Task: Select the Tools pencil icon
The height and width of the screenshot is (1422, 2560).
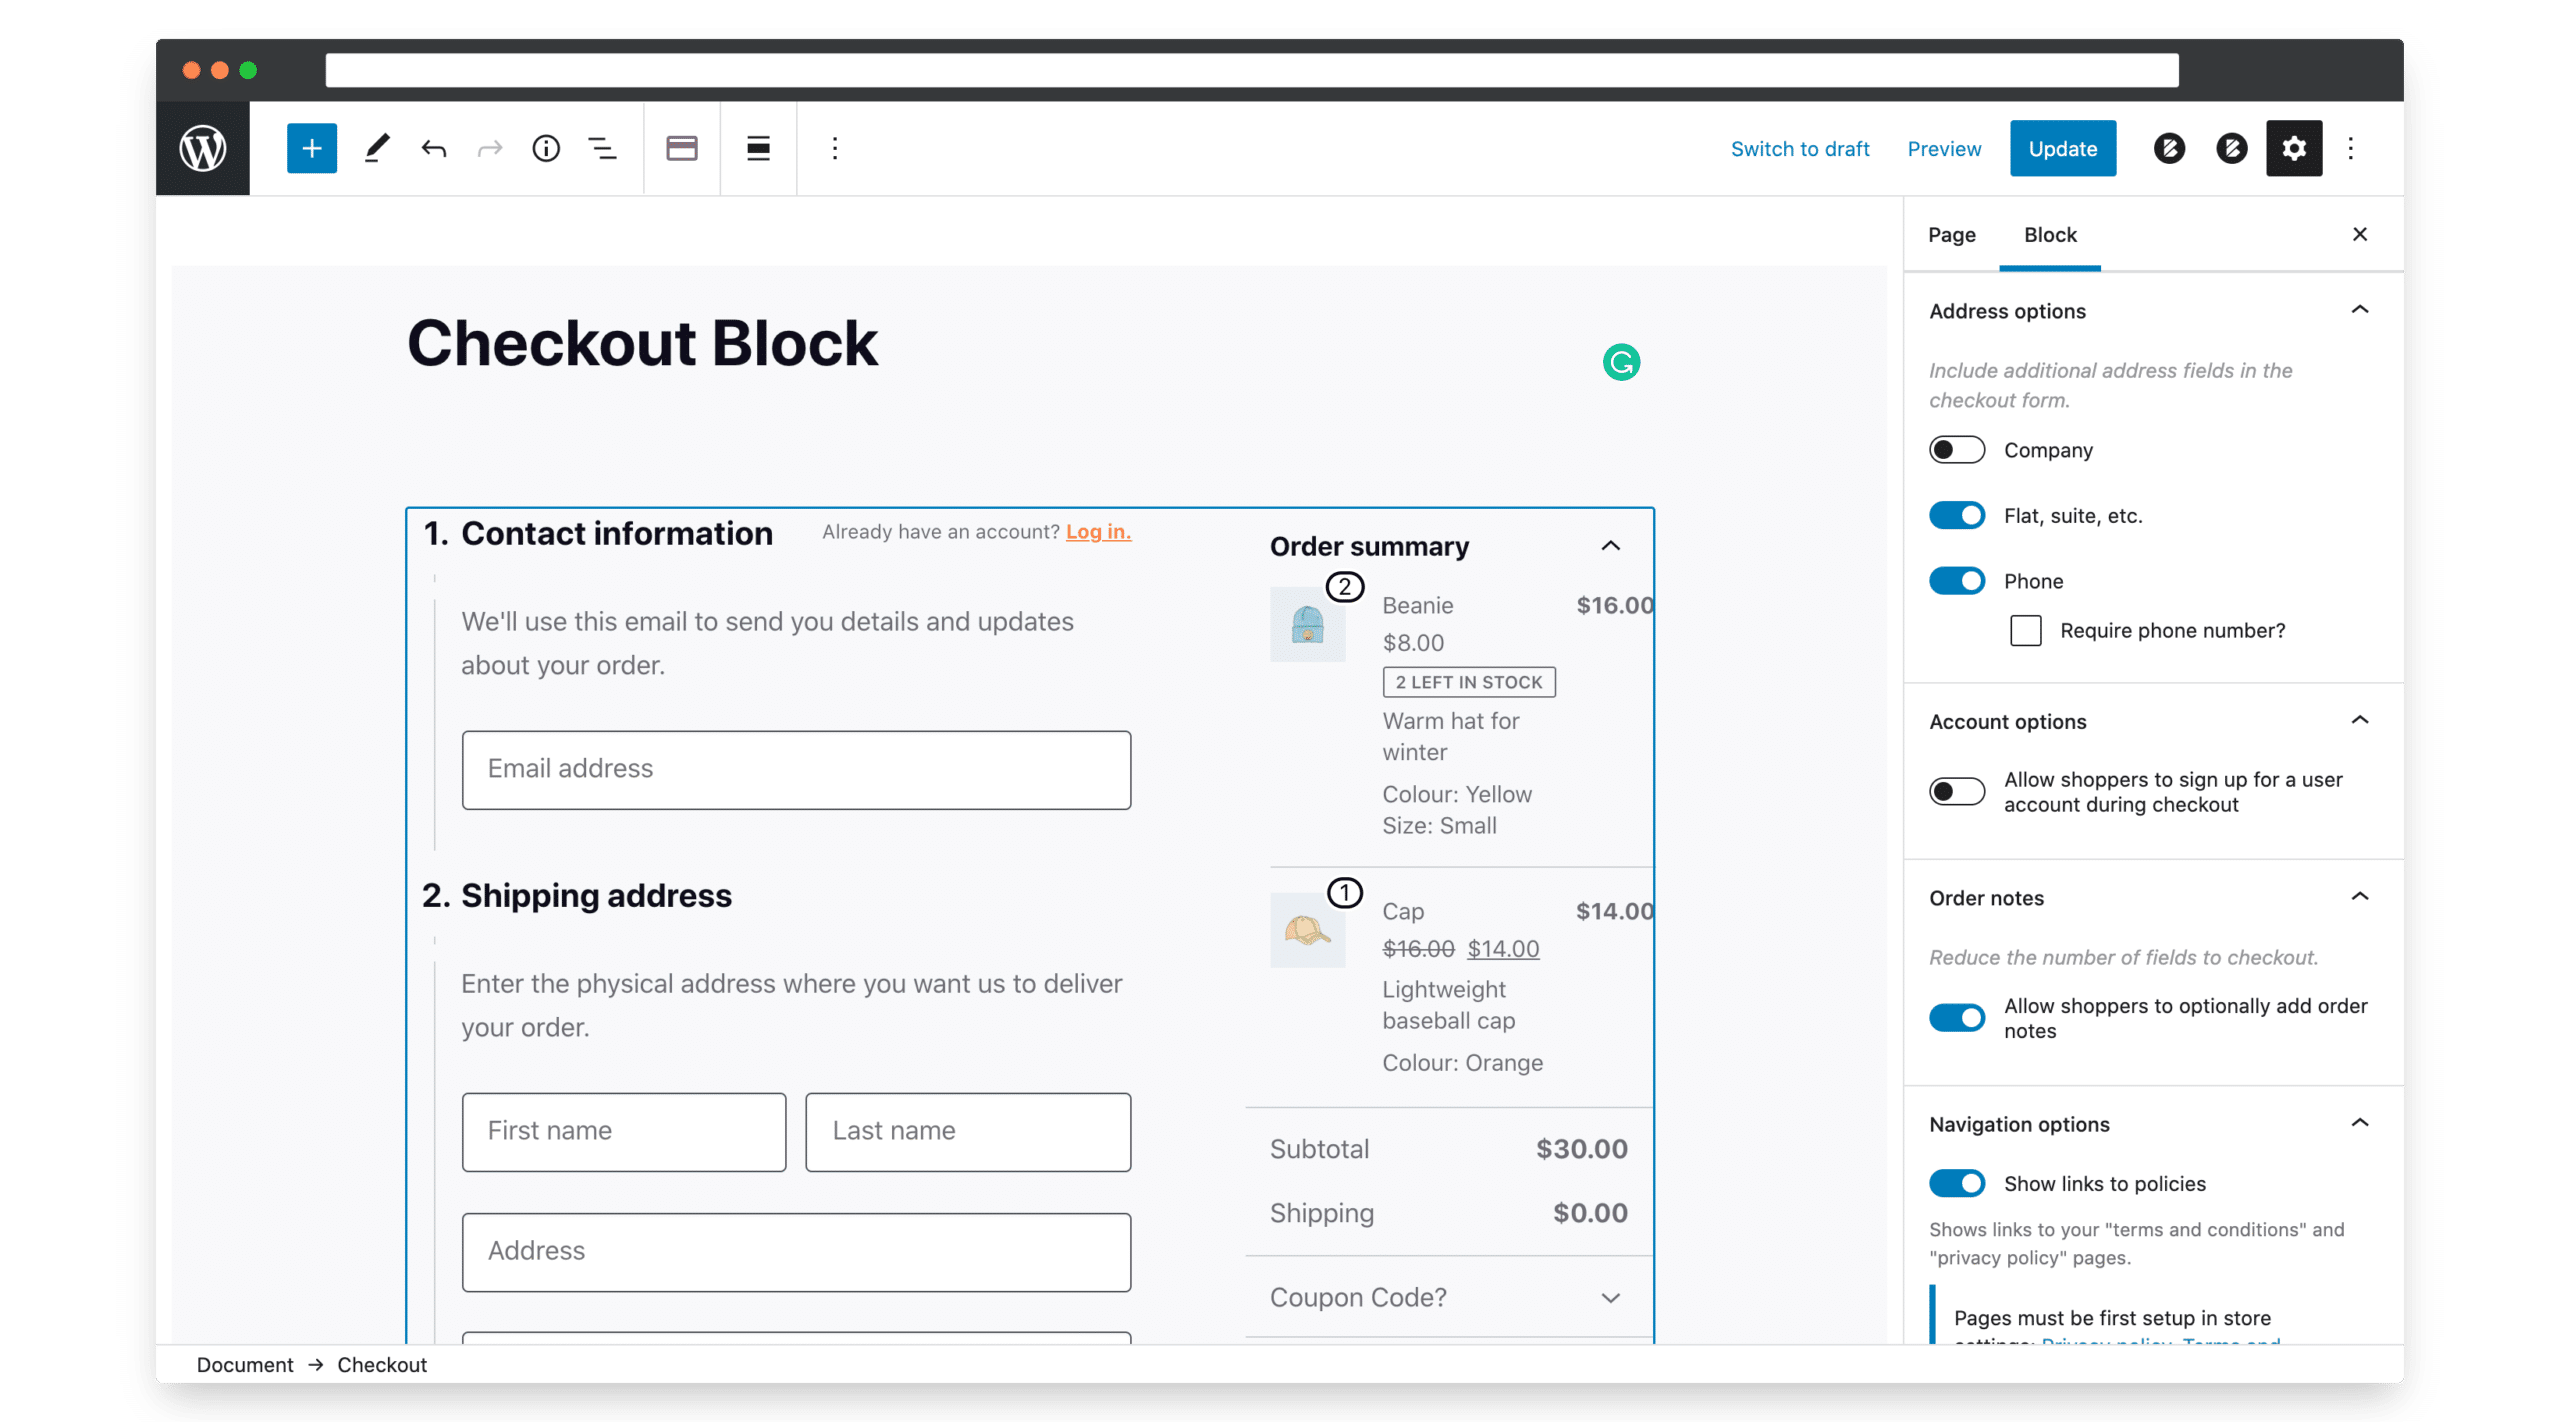Action: pos(377,148)
